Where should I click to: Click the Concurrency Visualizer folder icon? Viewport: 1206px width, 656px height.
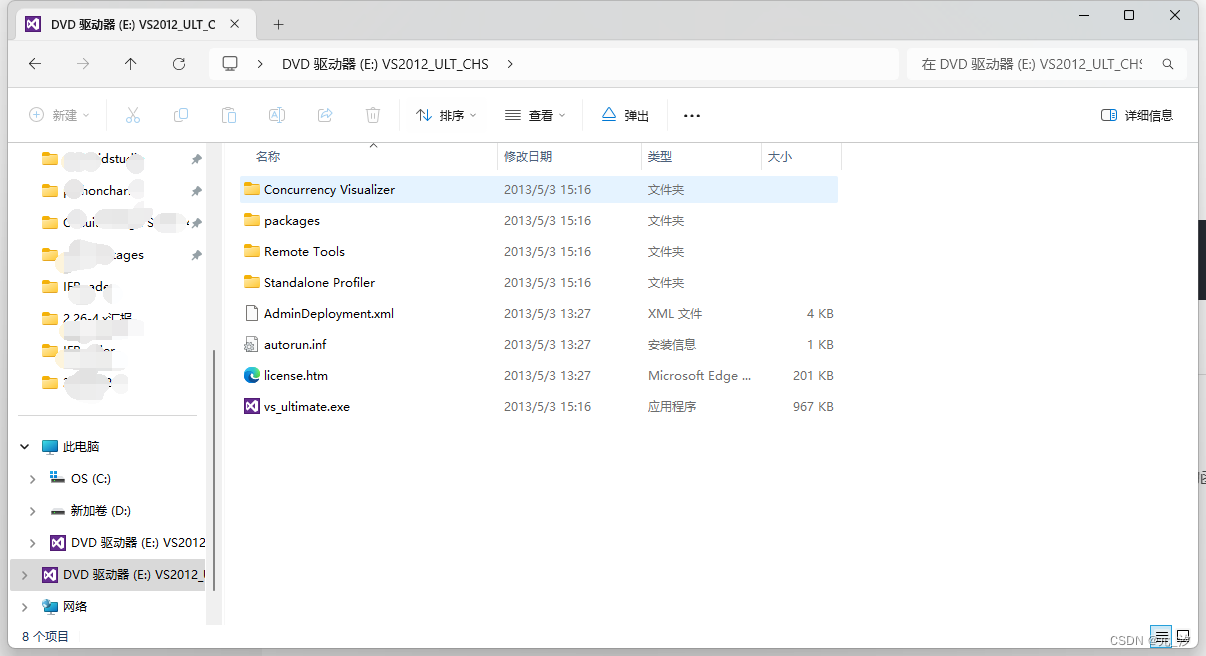(x=252, y=189)
